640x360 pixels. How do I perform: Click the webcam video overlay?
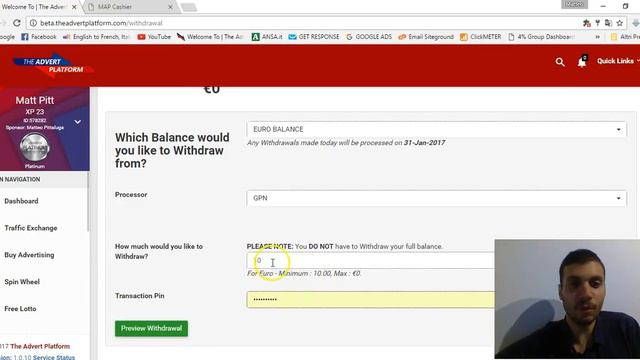tap(567, 299)
